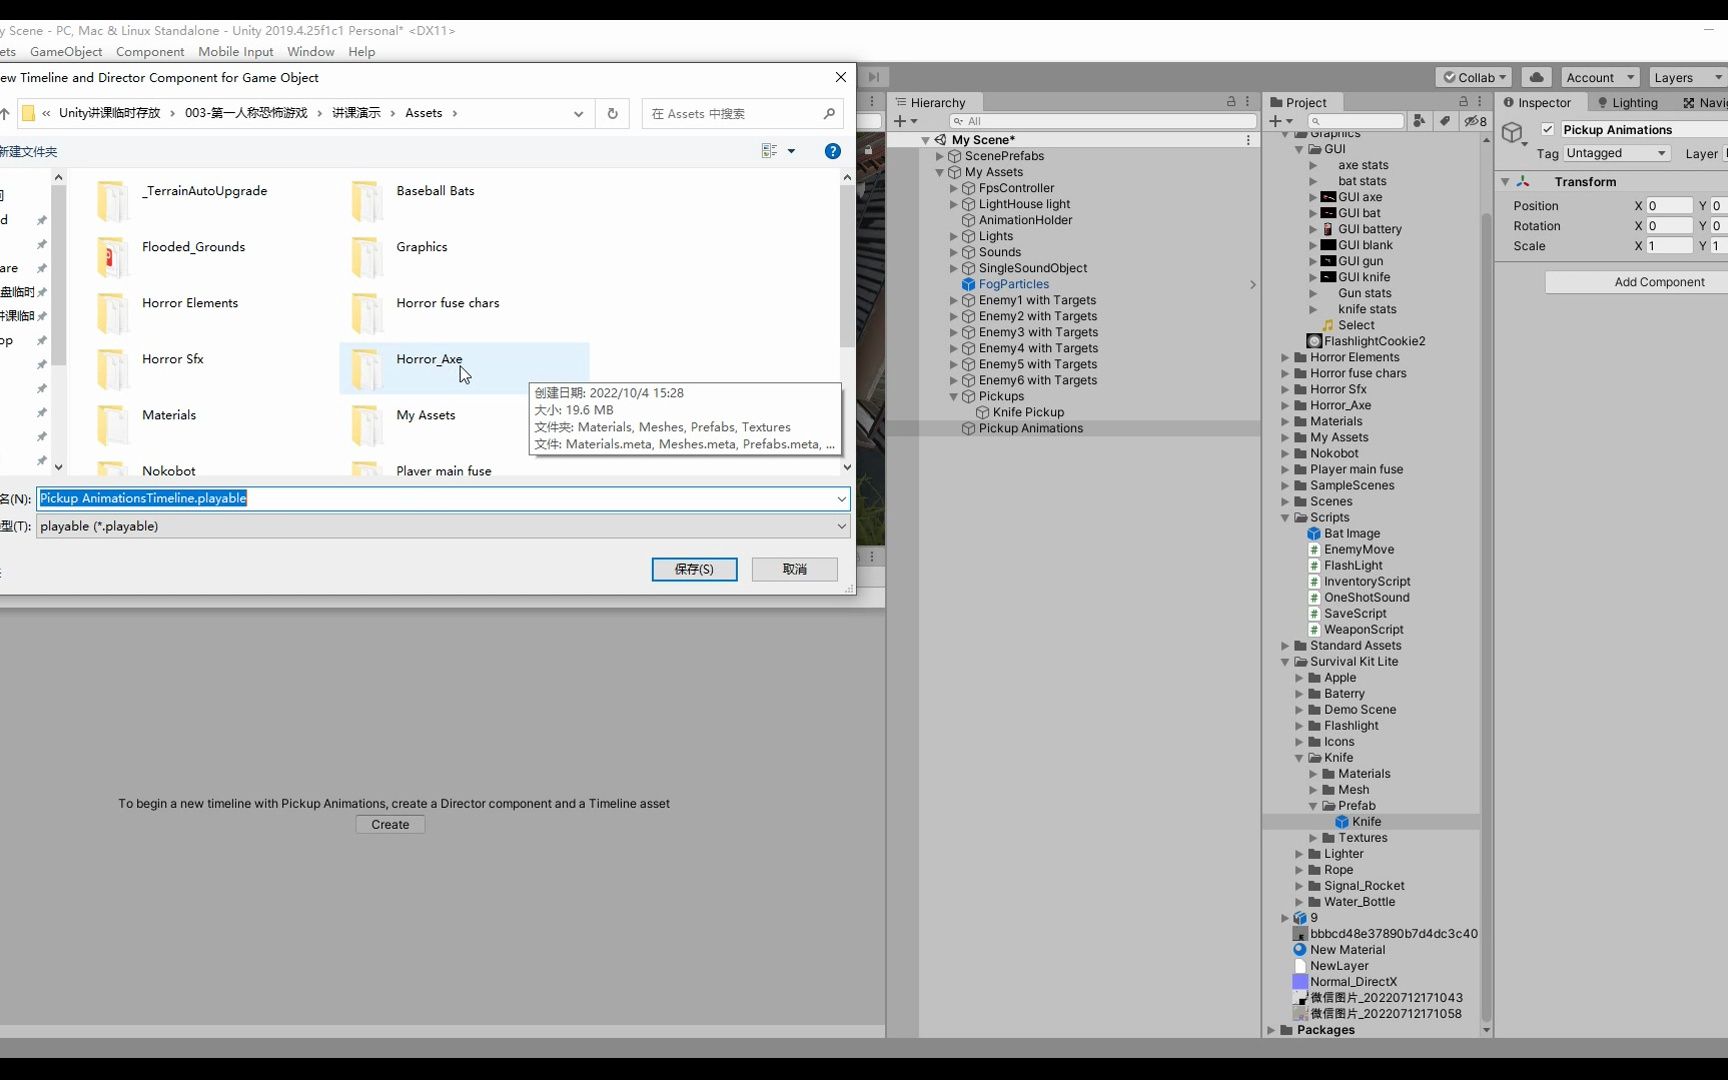Click the search-by-label tag icon in Project
The image size is (1728, 1080).
click(1445, 121)
